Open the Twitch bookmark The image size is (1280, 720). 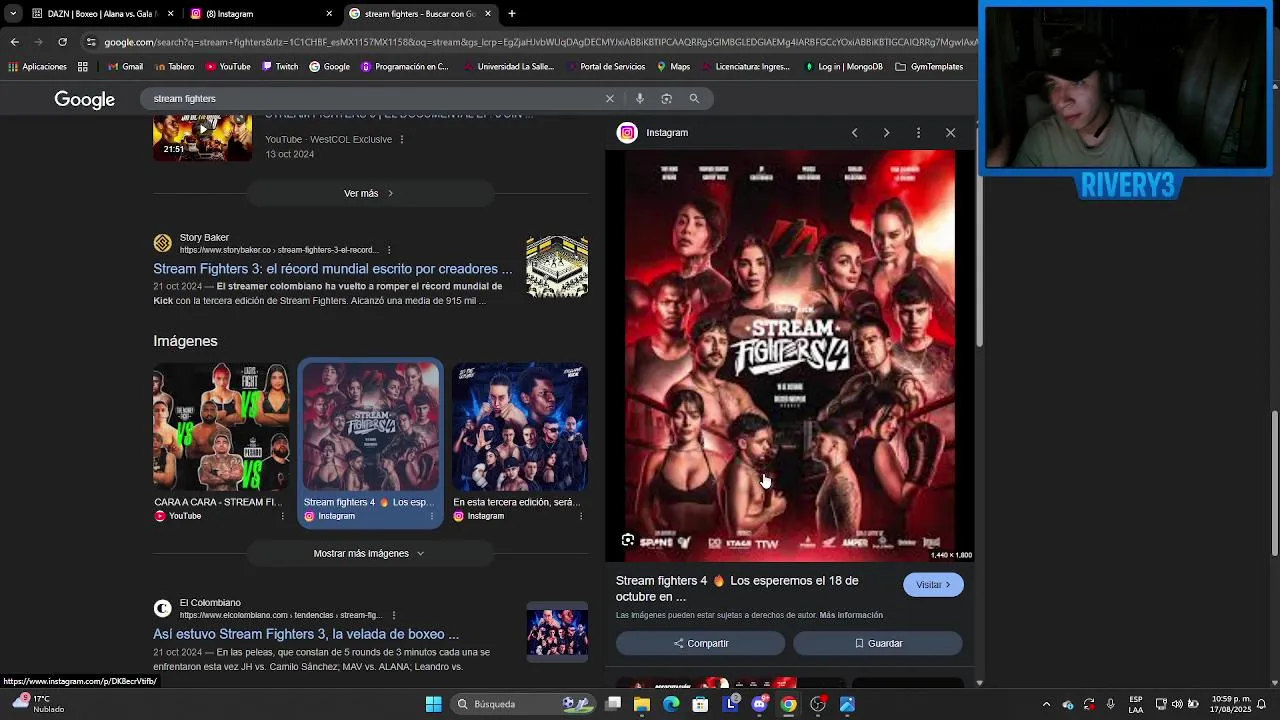coord(280,67)
